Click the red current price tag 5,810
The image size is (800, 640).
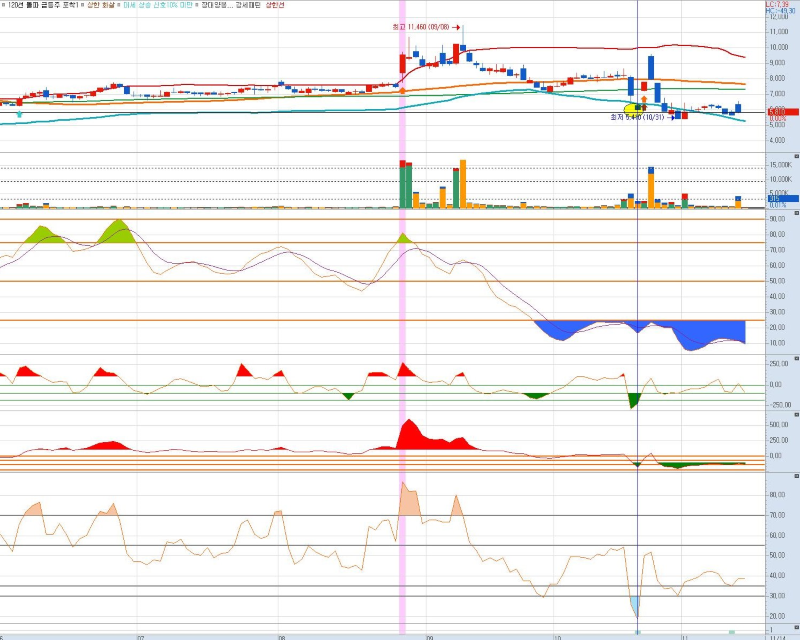(783, 111)
